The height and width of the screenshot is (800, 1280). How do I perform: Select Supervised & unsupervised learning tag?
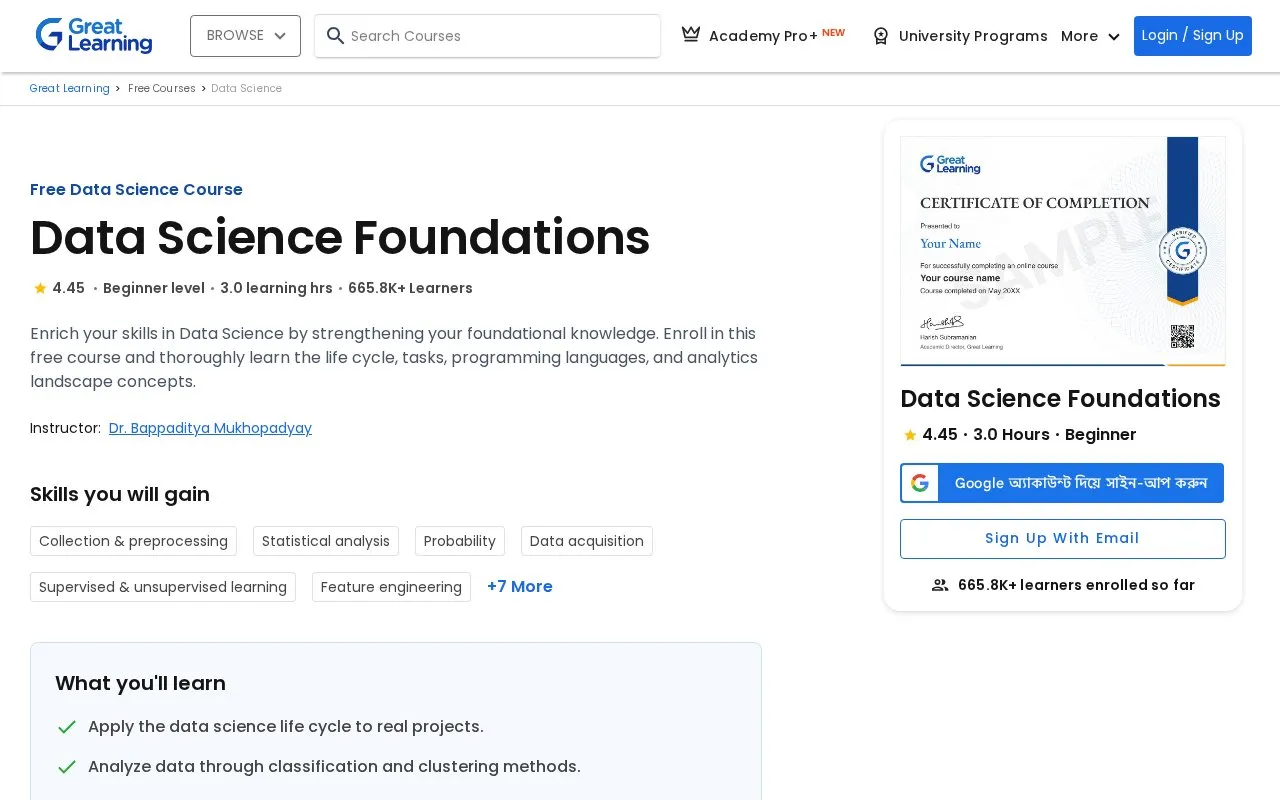point(163,587)
